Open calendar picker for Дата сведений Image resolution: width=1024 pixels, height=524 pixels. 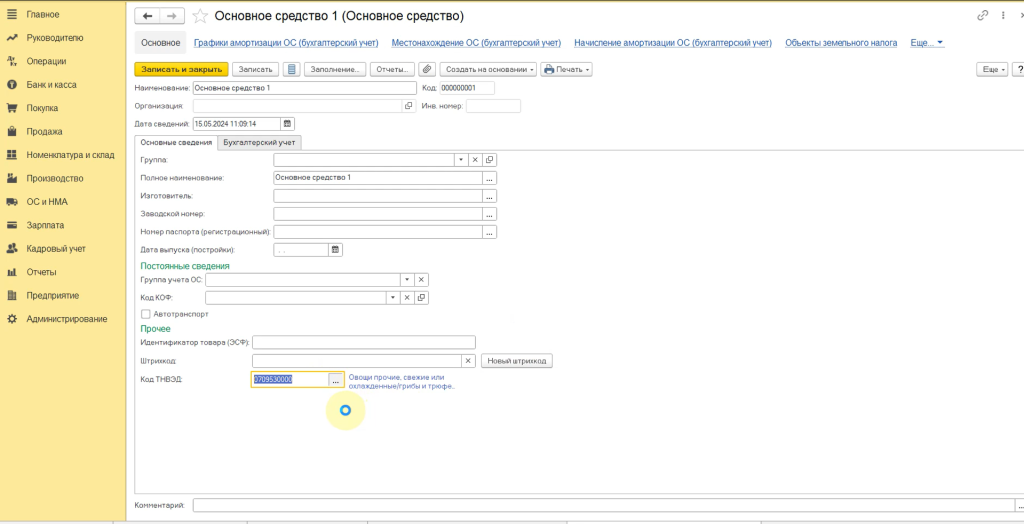pos(288,124)
